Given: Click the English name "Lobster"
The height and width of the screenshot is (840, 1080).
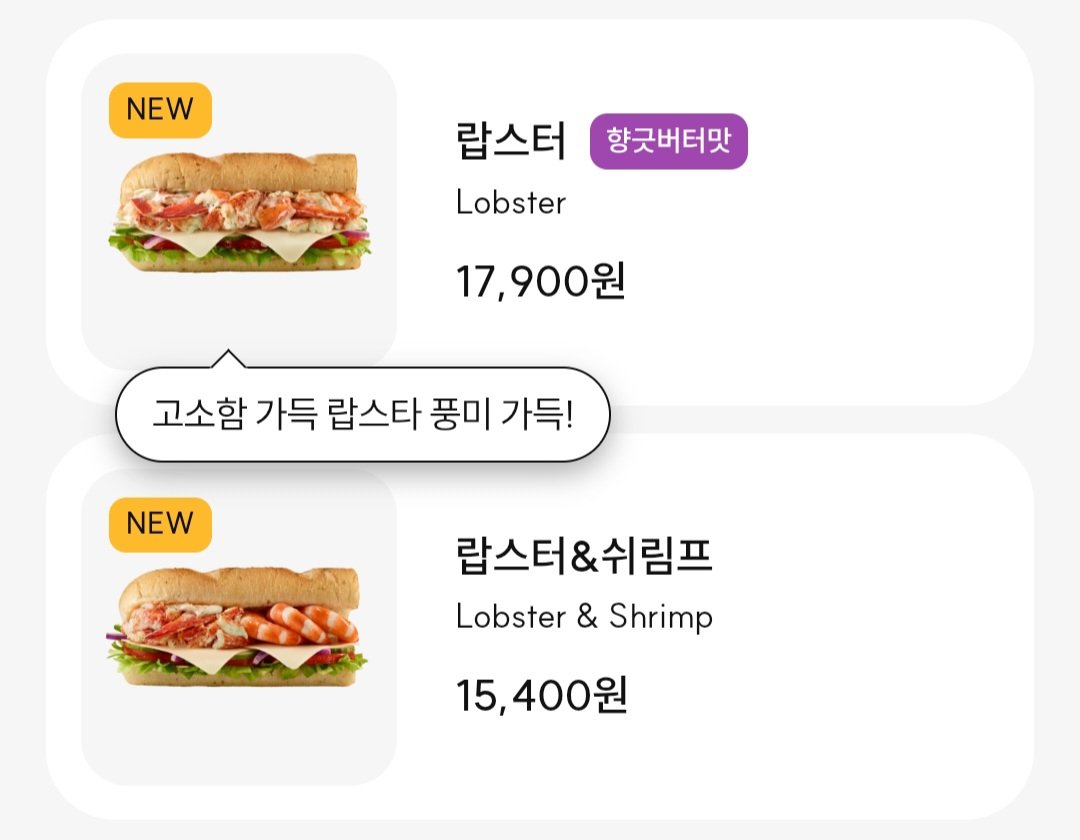Looking at the screenshot, I should (x=510, y=203).
